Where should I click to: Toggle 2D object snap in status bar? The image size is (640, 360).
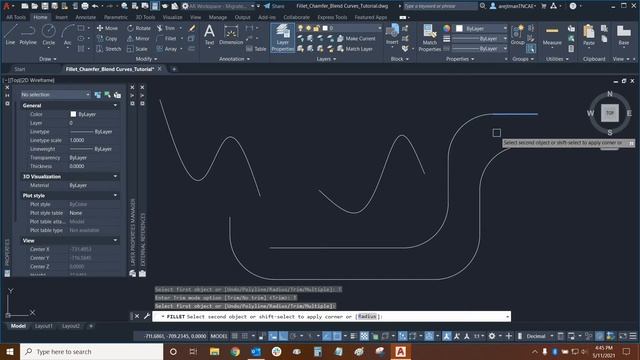point(337,336)
